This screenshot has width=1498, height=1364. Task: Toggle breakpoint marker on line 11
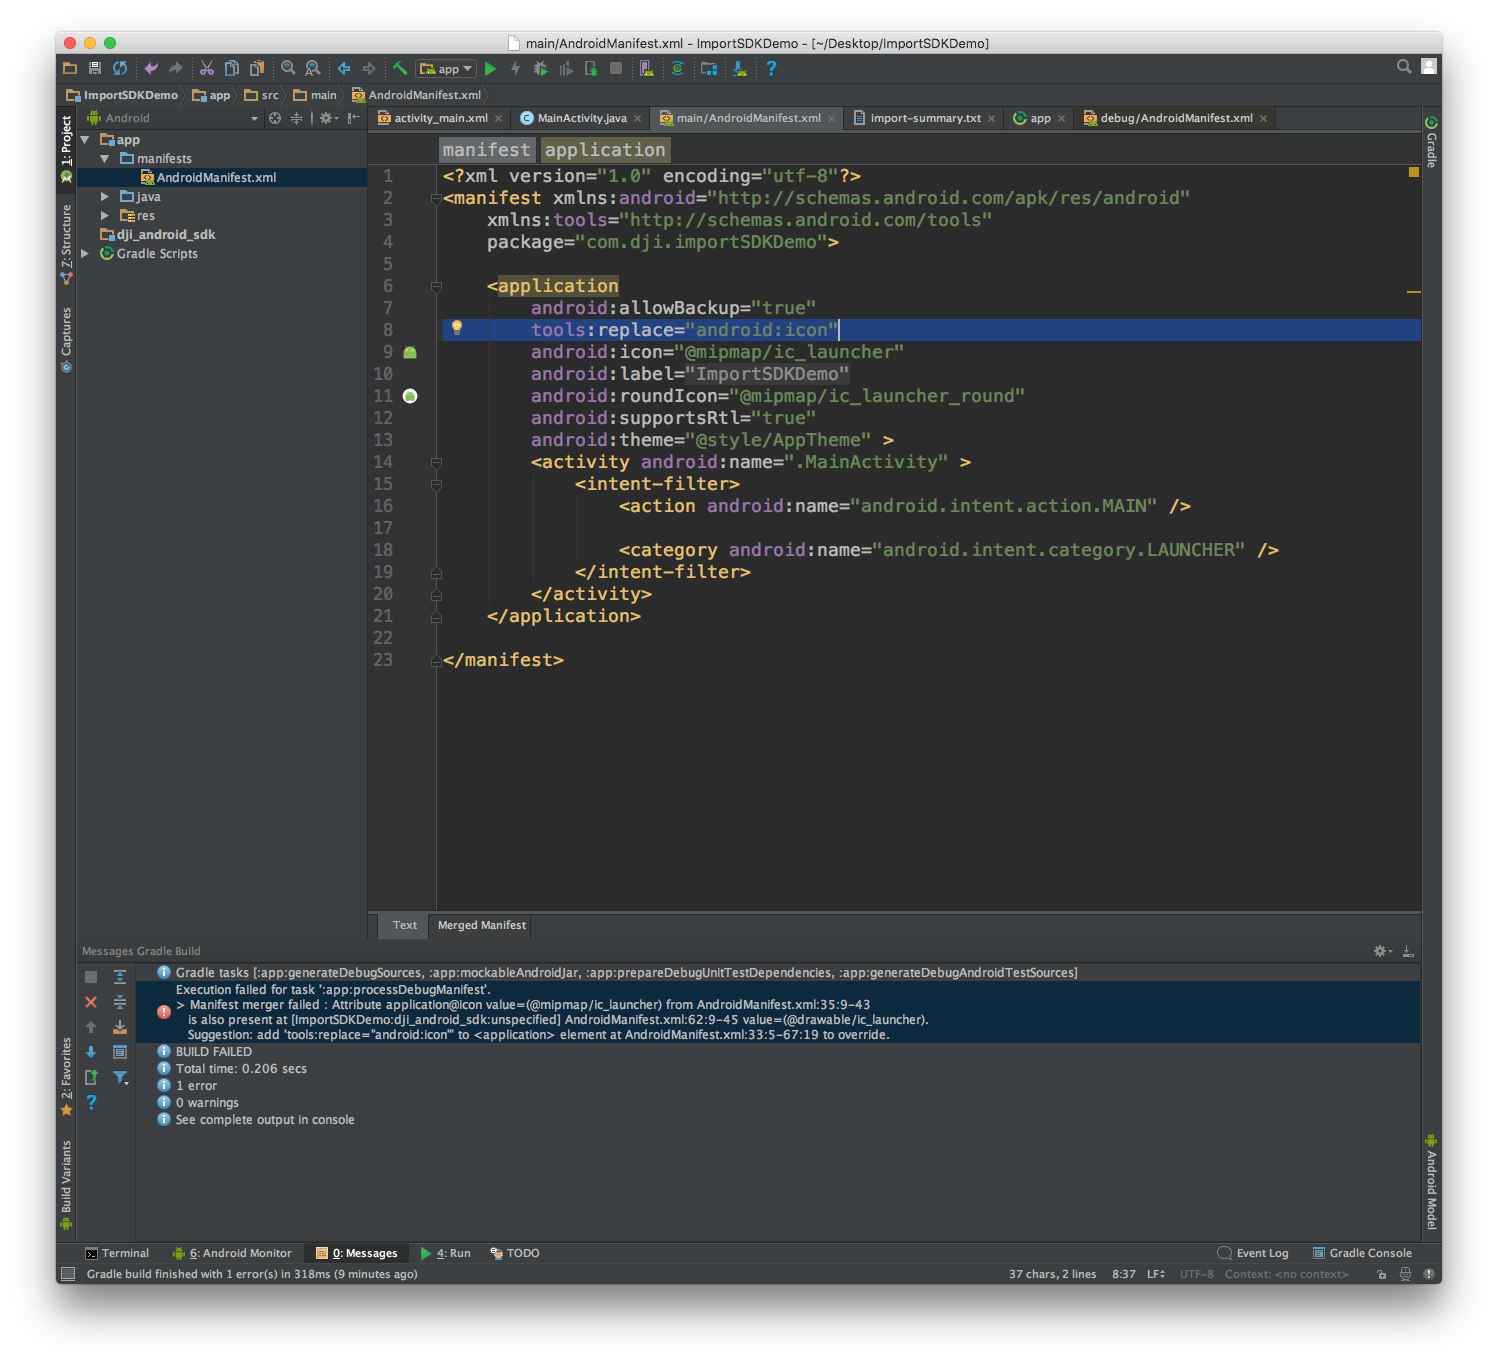click(x=410, y=396)
